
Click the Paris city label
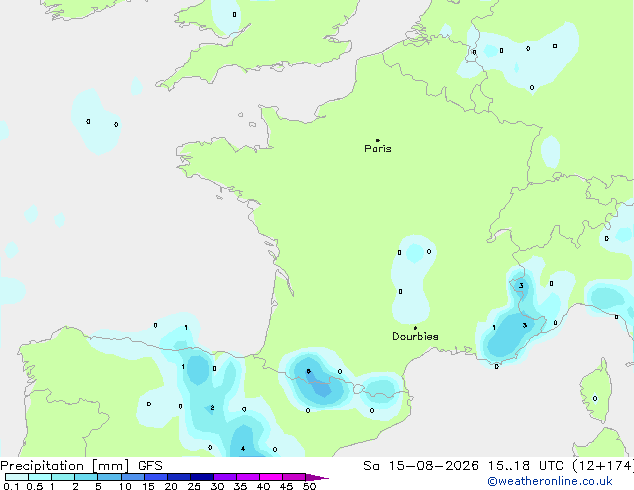(x=378, y=149)
